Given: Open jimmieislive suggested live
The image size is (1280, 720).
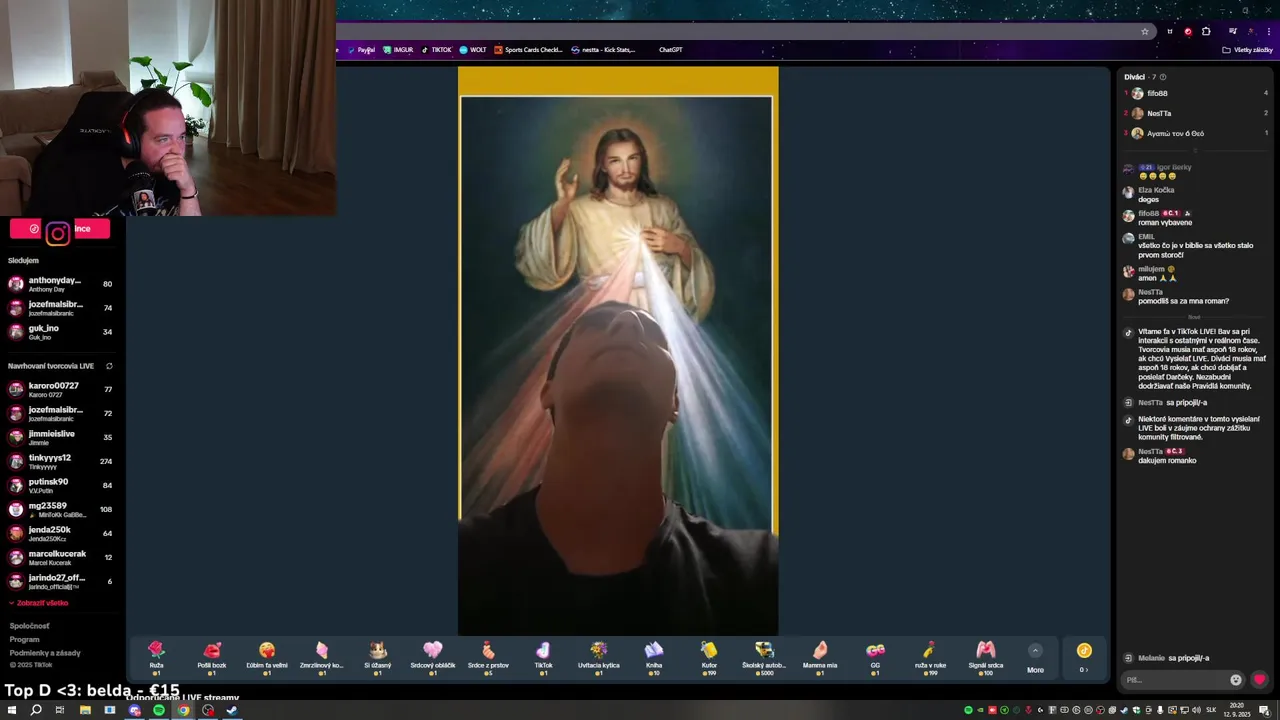Looking at the screenshot, I should point(60,437).
